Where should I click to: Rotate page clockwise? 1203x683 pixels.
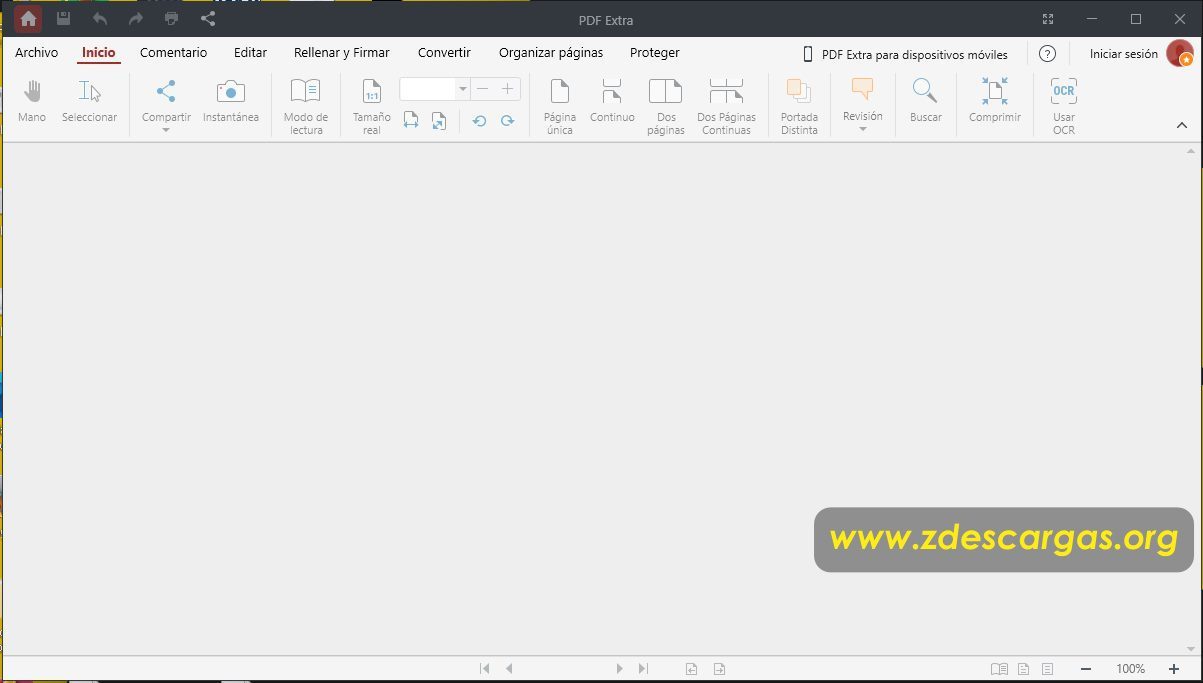click(x=507, y=121)
